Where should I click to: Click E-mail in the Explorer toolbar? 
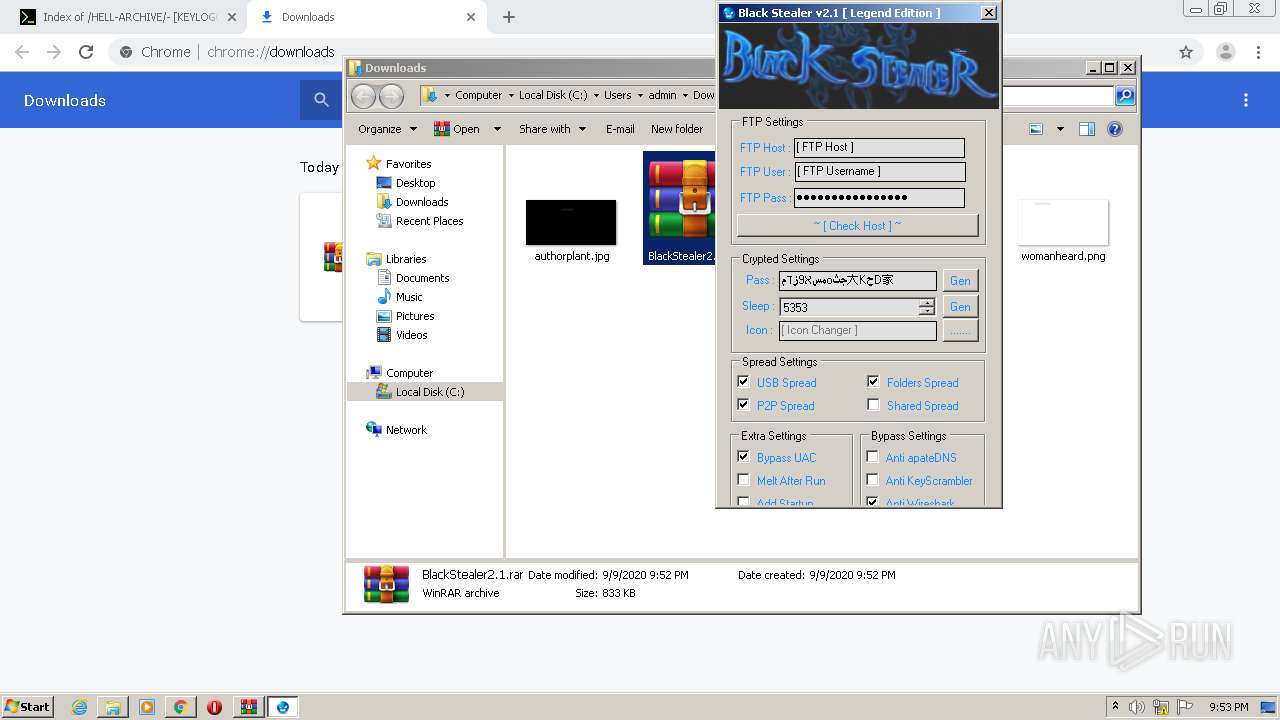[x=620, y=129]
